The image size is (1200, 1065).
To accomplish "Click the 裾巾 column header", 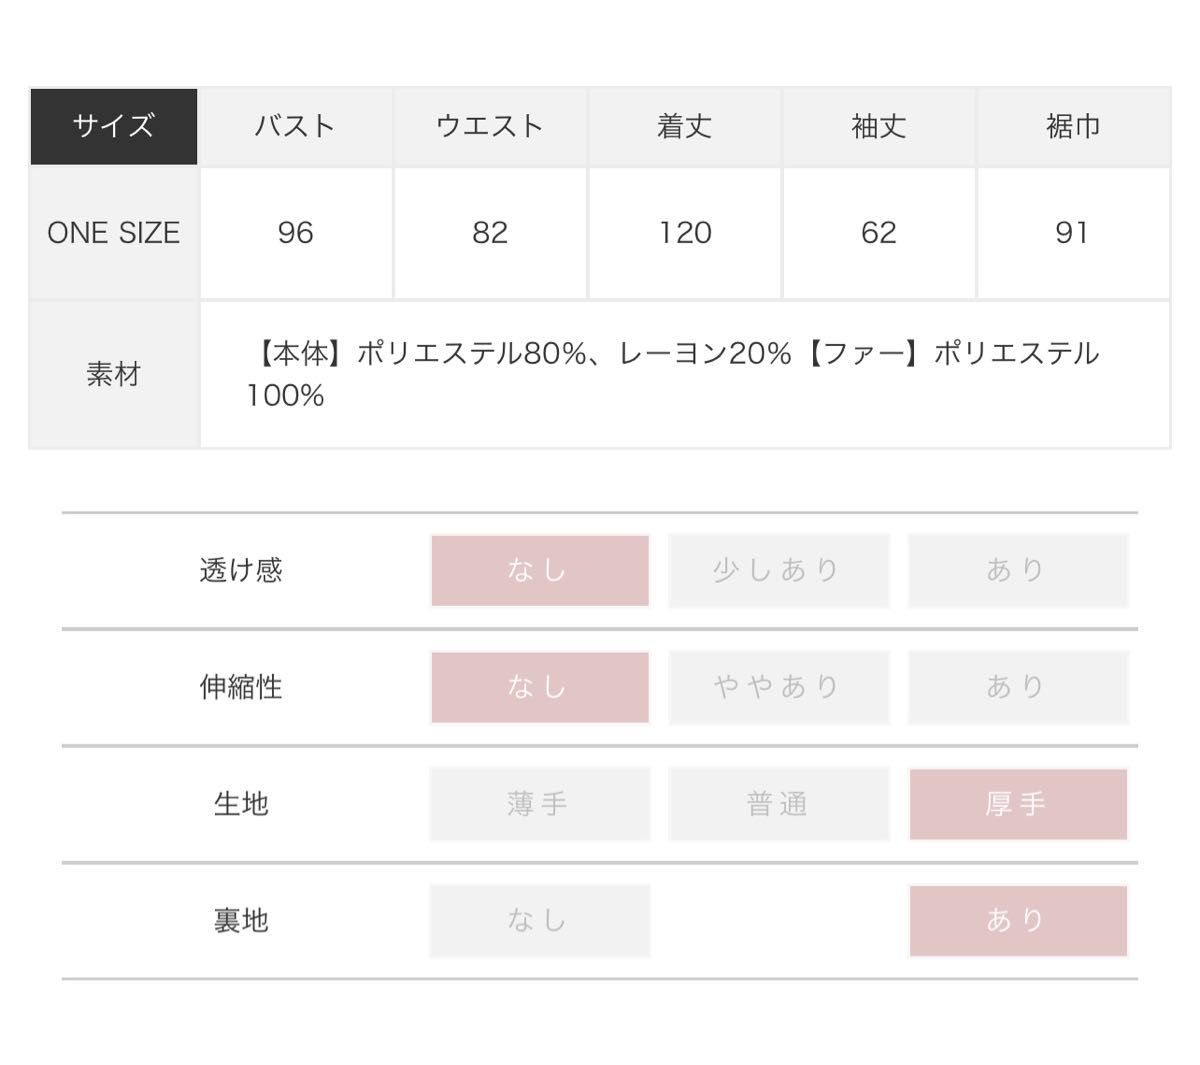I will pos(1073,127).
